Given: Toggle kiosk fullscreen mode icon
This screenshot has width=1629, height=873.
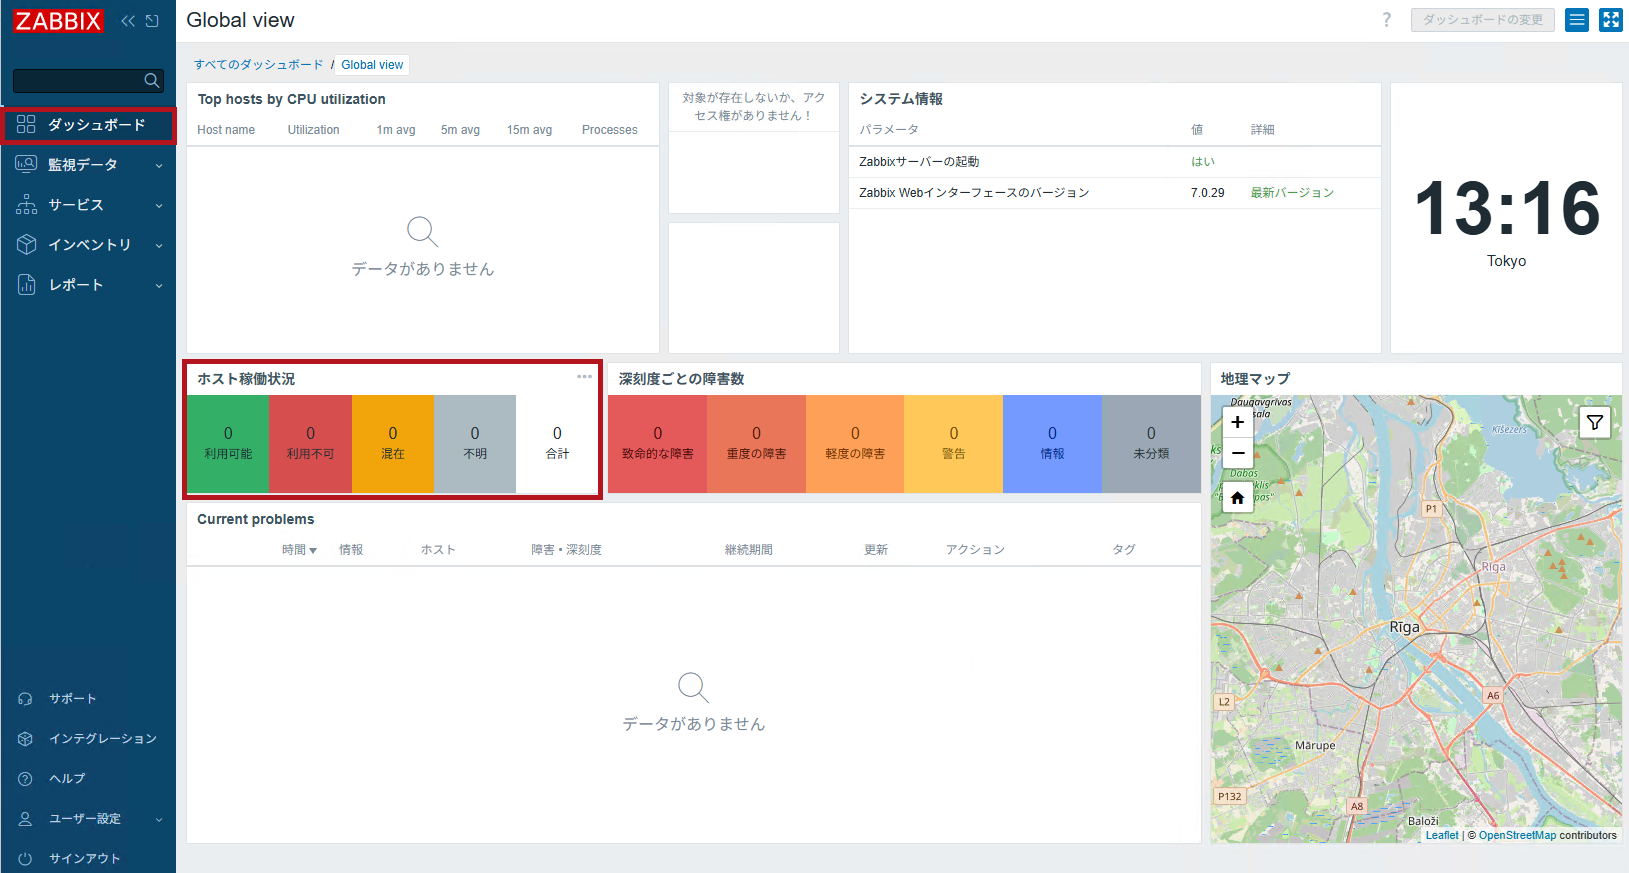Looking at the screenshot, I should pyautogui.click(x=1611, y=20).
